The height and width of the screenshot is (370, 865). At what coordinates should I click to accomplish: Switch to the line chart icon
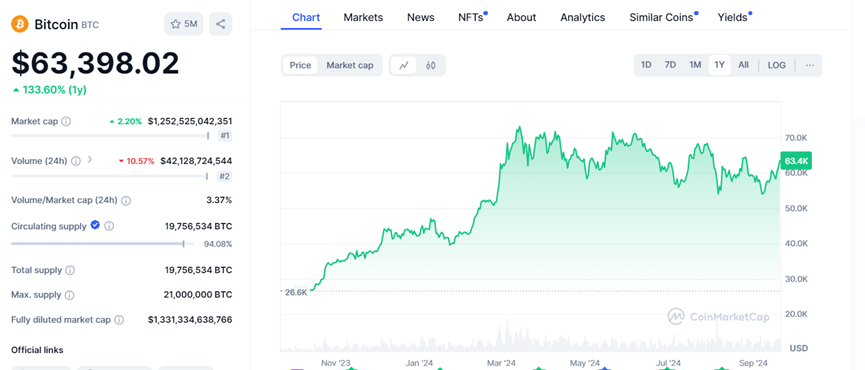coord(404,65)
